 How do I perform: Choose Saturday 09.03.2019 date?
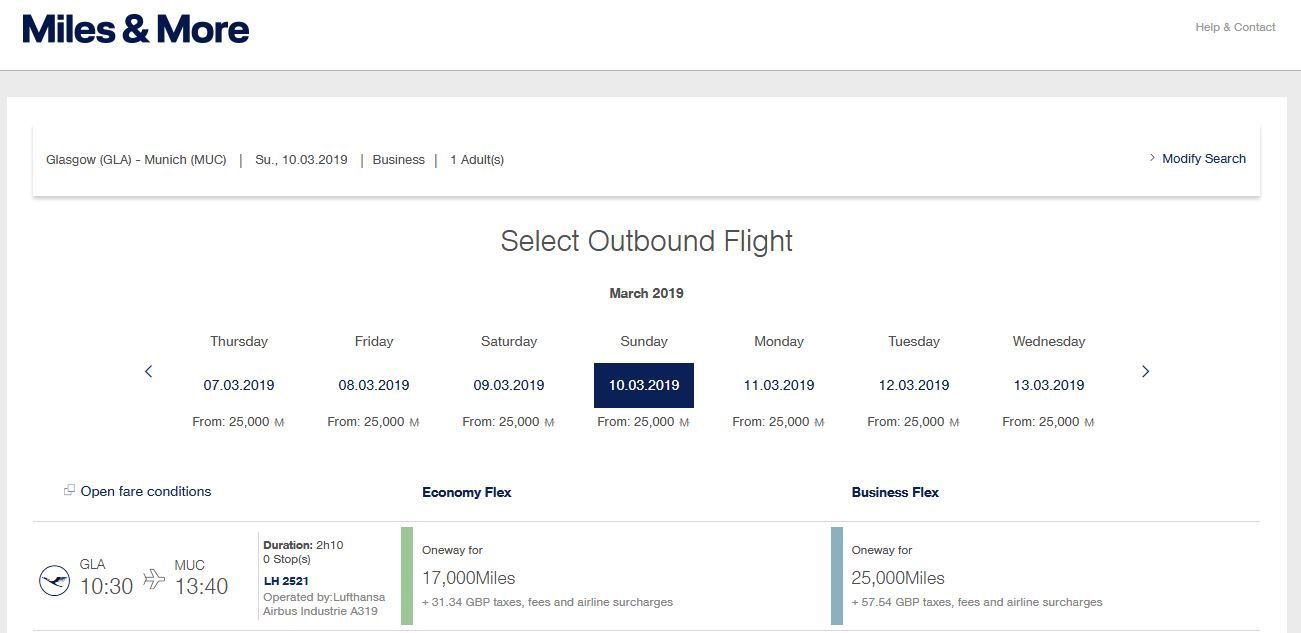[509, 385]
